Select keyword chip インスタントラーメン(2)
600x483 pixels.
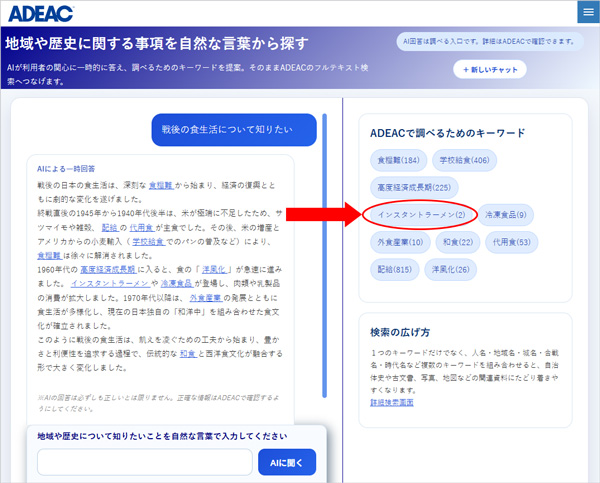421,215
